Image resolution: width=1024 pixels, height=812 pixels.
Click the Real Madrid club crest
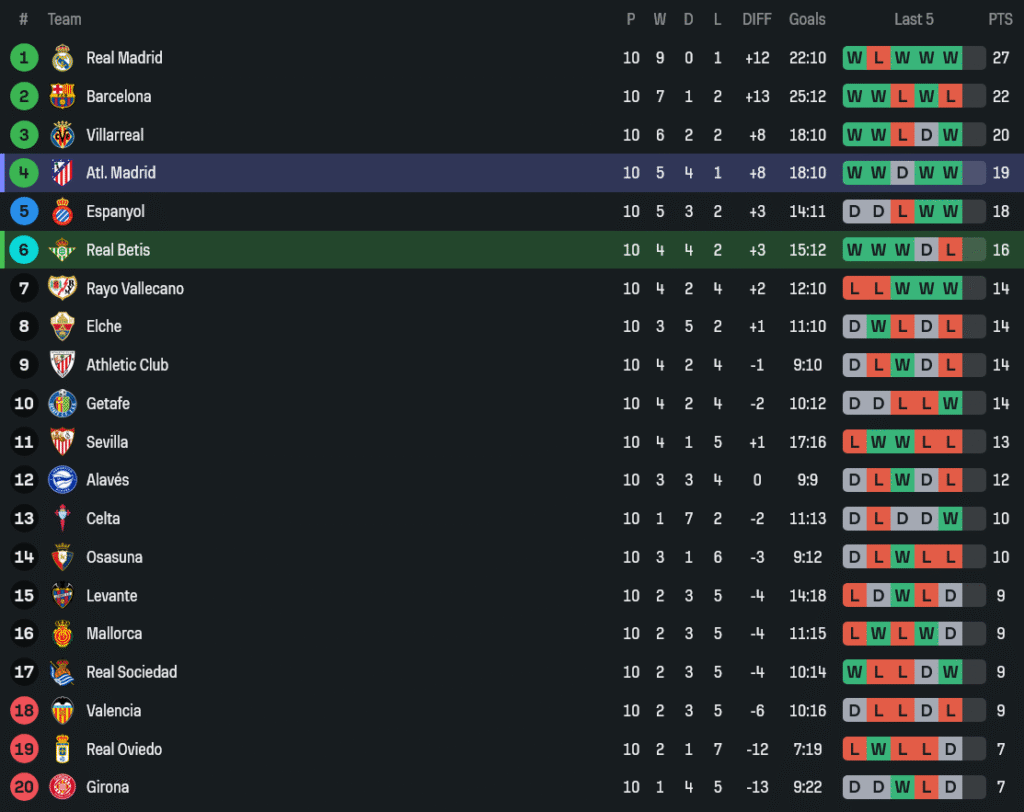(62, 58)
